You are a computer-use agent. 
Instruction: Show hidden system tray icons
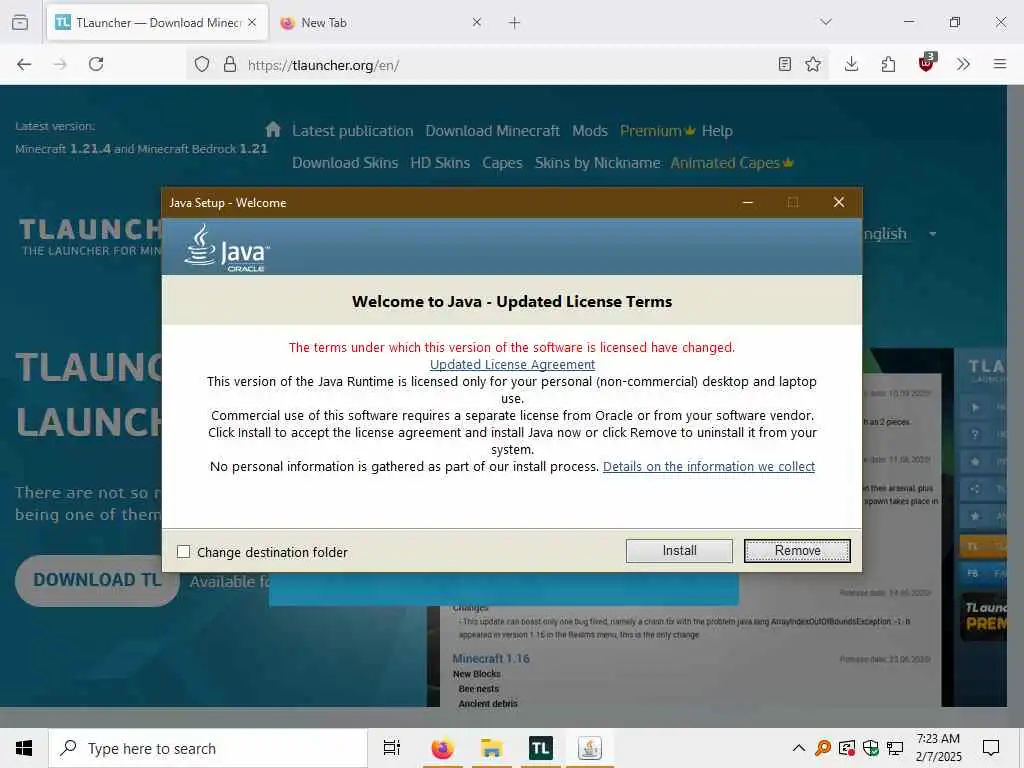tap(799, 748)
